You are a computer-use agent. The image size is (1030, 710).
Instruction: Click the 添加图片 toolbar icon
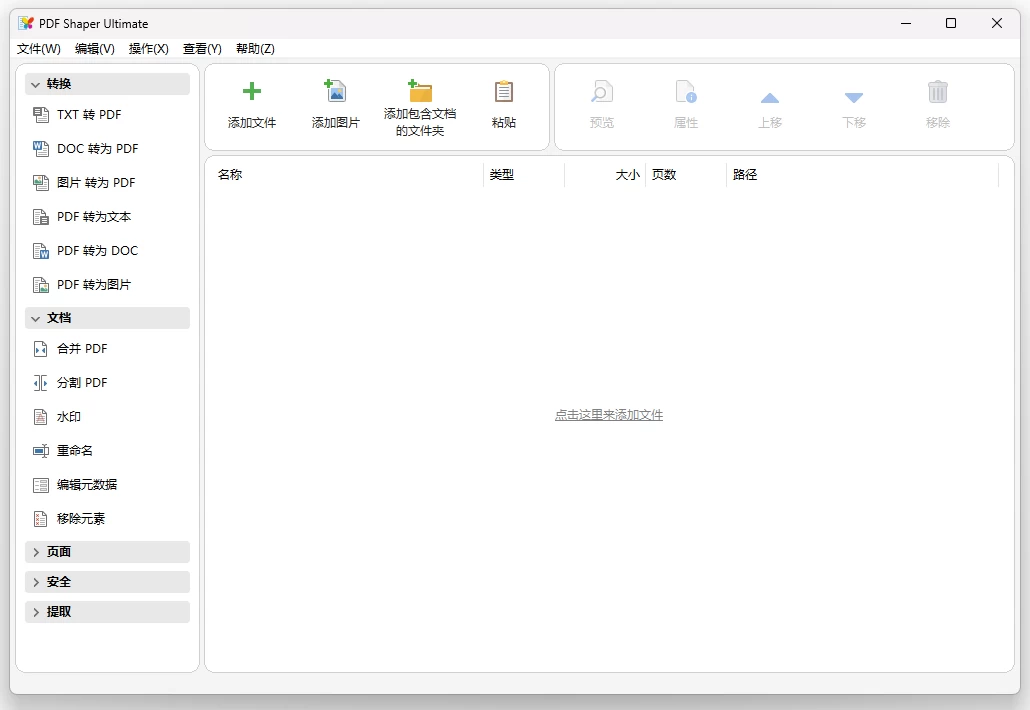coord(335,105)
